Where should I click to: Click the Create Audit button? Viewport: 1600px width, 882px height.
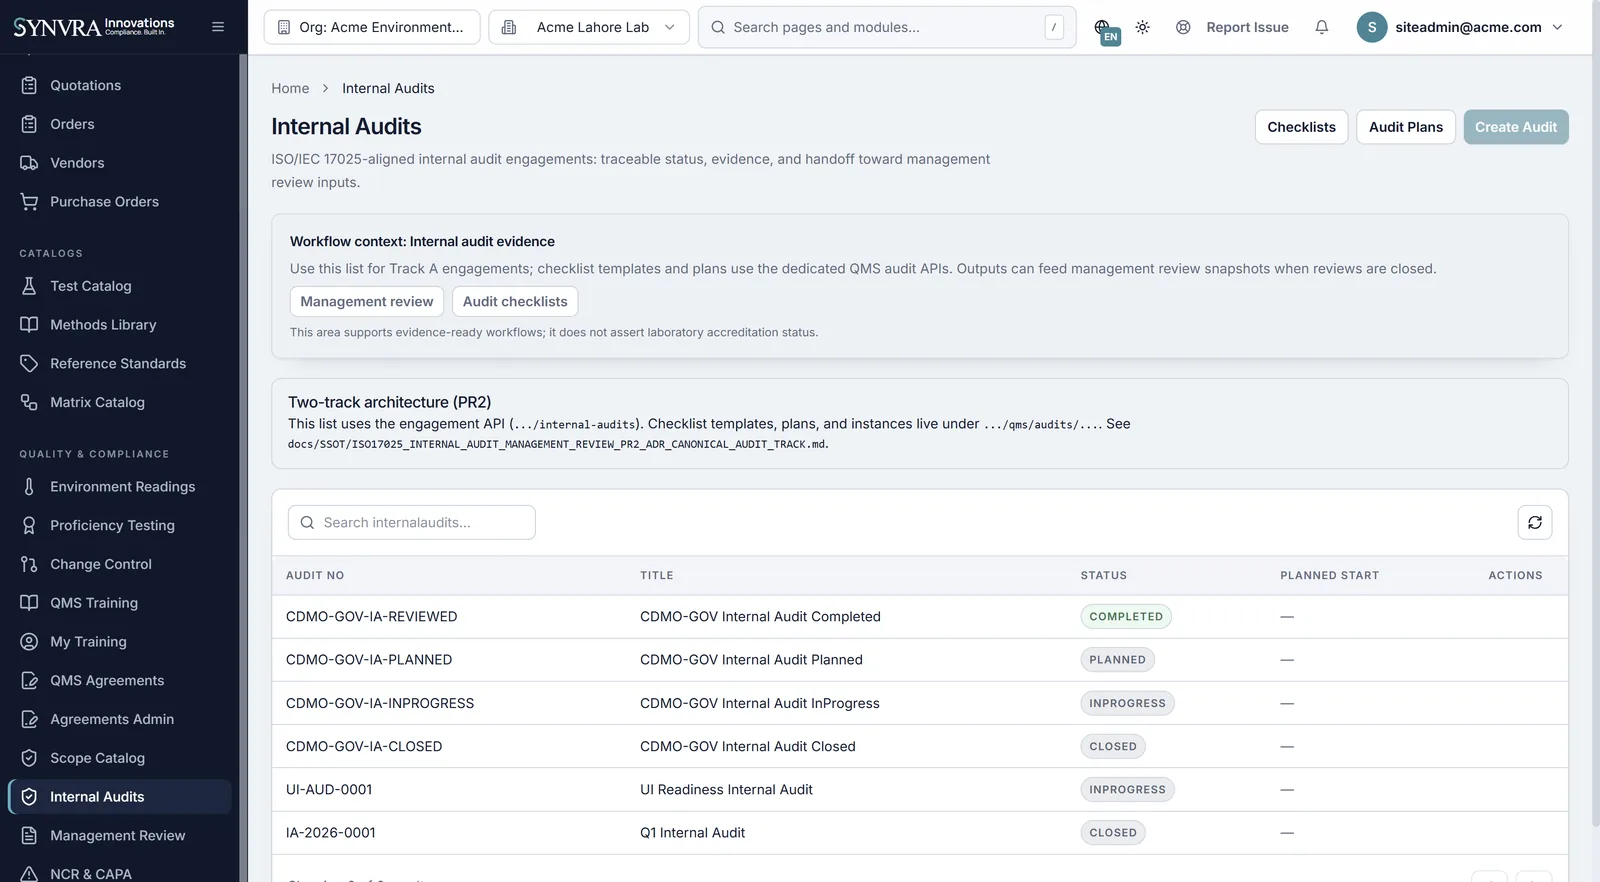point(1515,127)
